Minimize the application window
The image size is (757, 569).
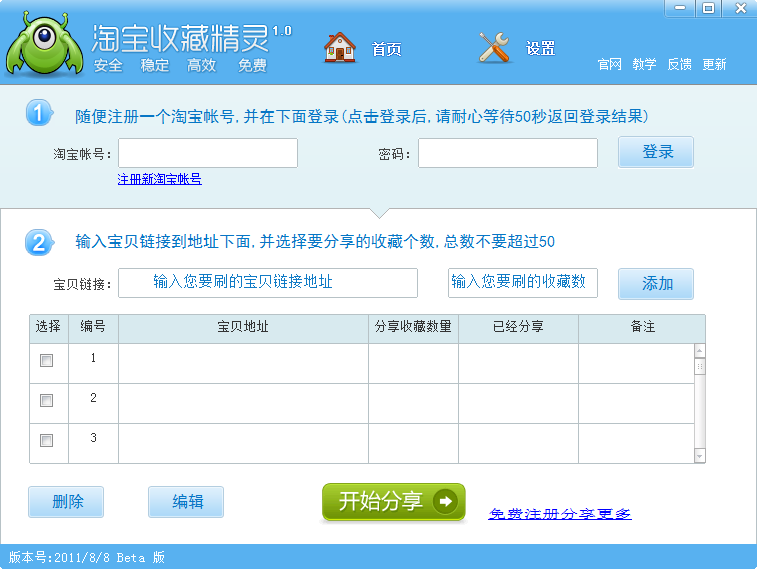tap(680, 8)
